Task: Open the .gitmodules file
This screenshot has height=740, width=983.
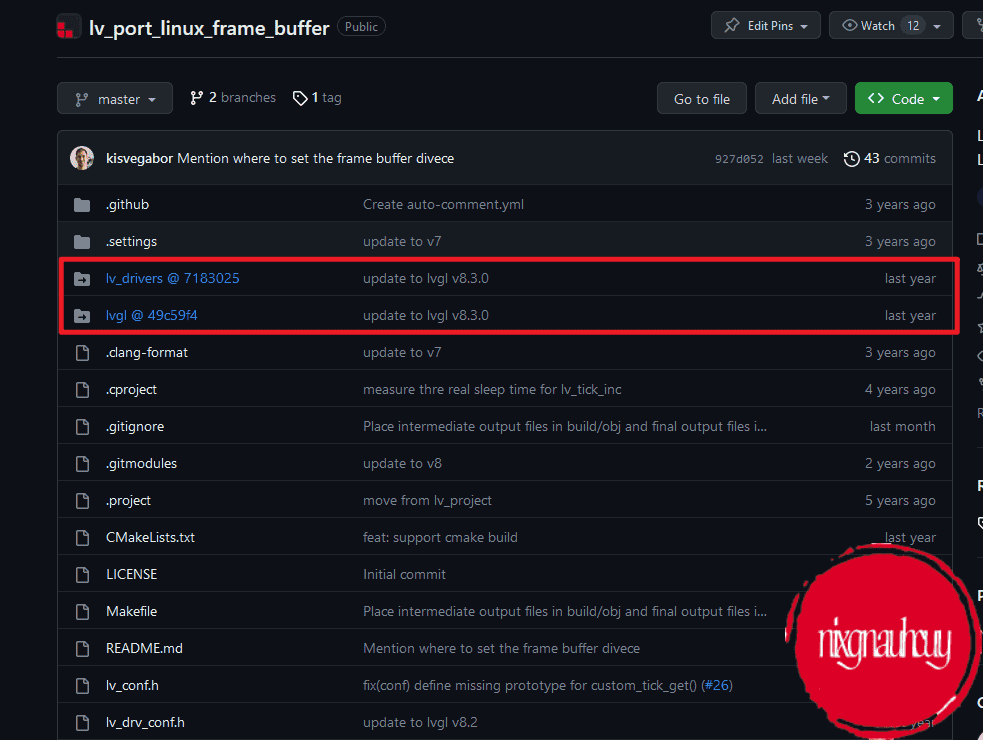Action: 141,463
